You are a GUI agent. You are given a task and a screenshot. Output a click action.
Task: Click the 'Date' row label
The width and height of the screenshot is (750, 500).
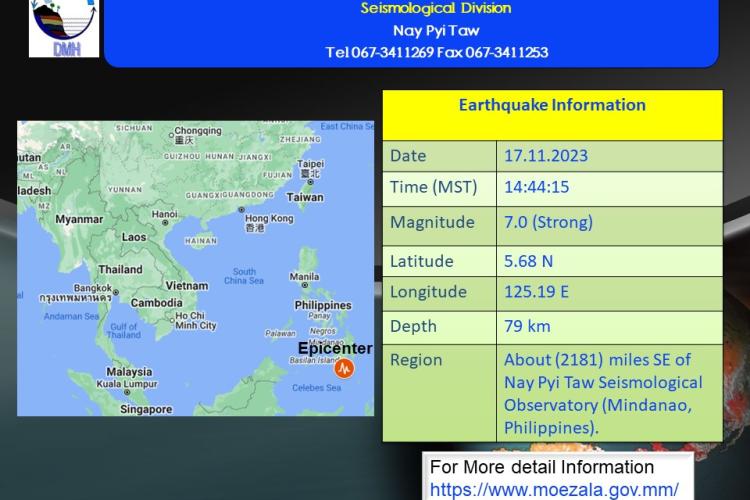pos(408,156)
